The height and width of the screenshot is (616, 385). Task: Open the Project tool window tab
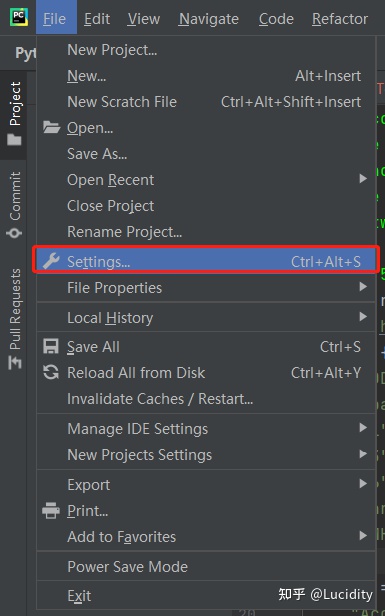(14, 114)
